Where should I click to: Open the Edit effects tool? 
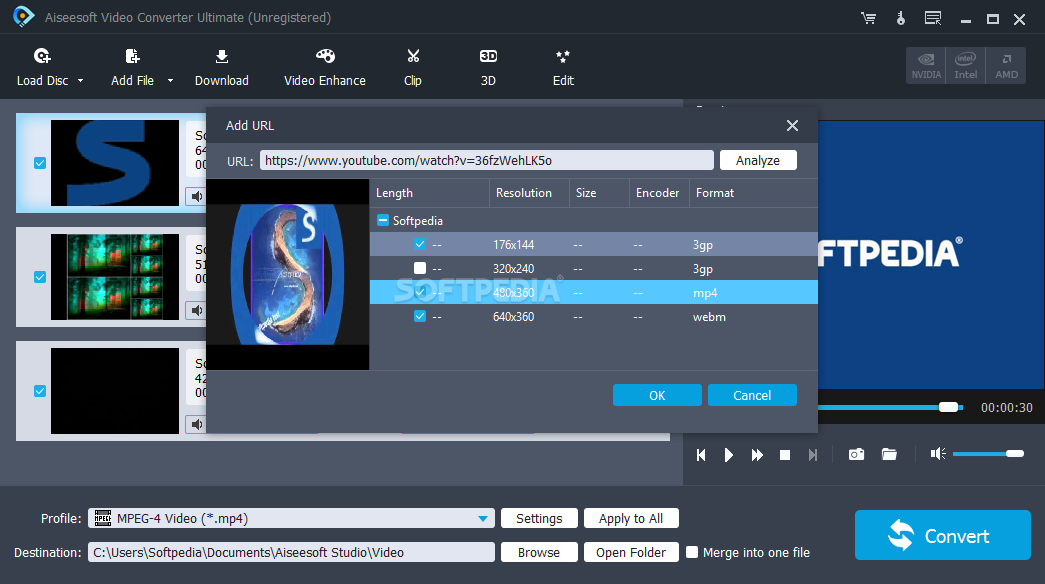pos(563,67)
